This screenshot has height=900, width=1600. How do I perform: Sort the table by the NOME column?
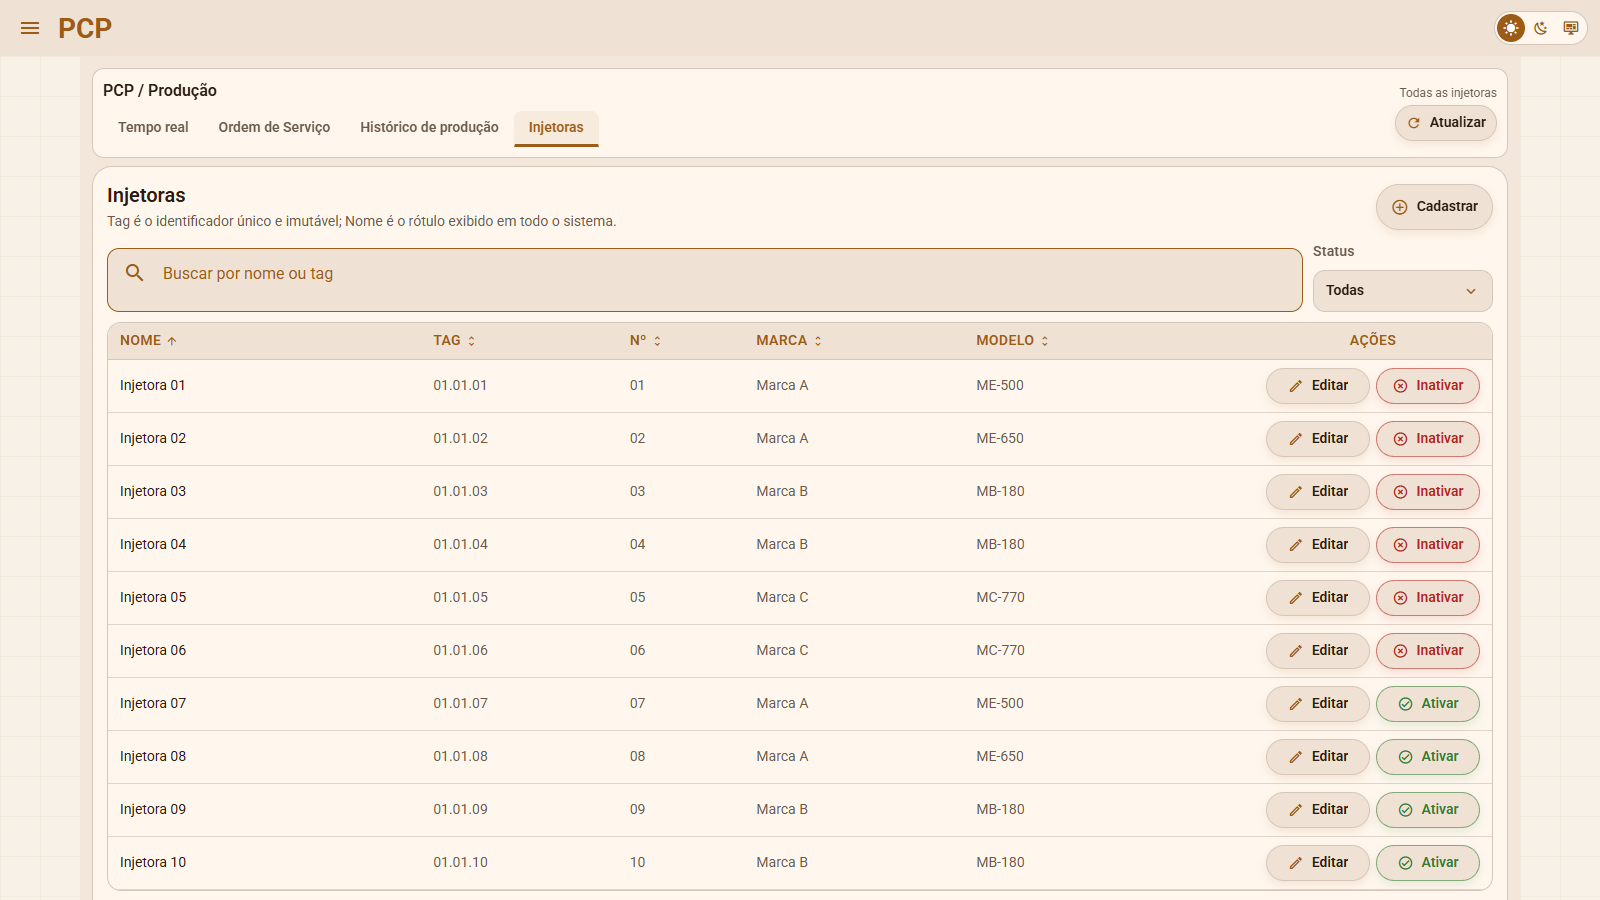click(x=148, y=341)
